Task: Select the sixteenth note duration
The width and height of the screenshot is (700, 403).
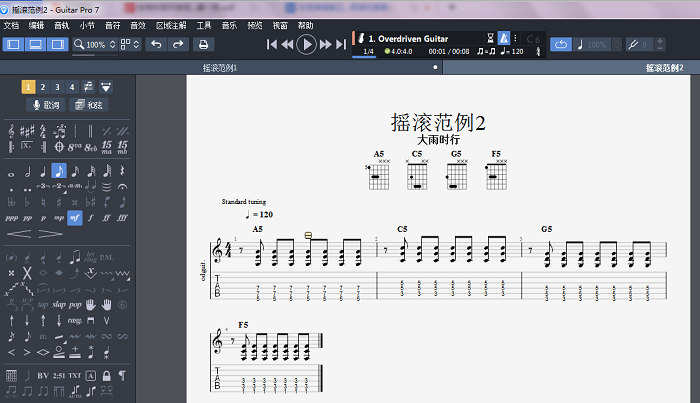Action: [75, 171]
